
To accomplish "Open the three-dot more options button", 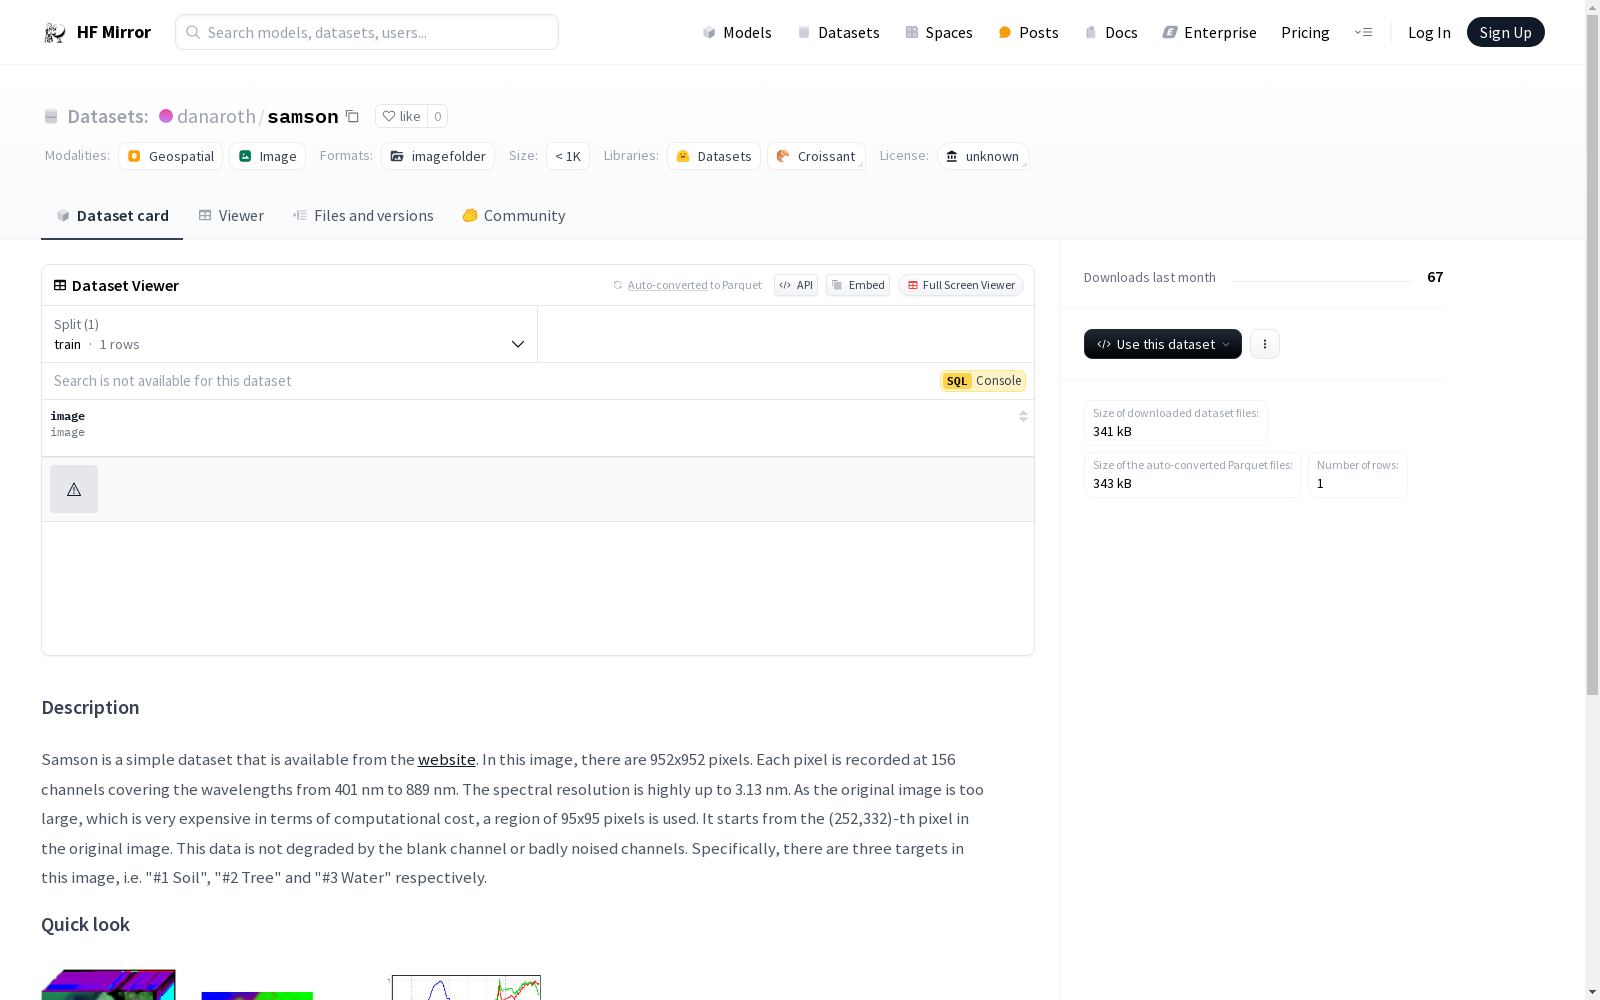I will (x=1265, y=344).
